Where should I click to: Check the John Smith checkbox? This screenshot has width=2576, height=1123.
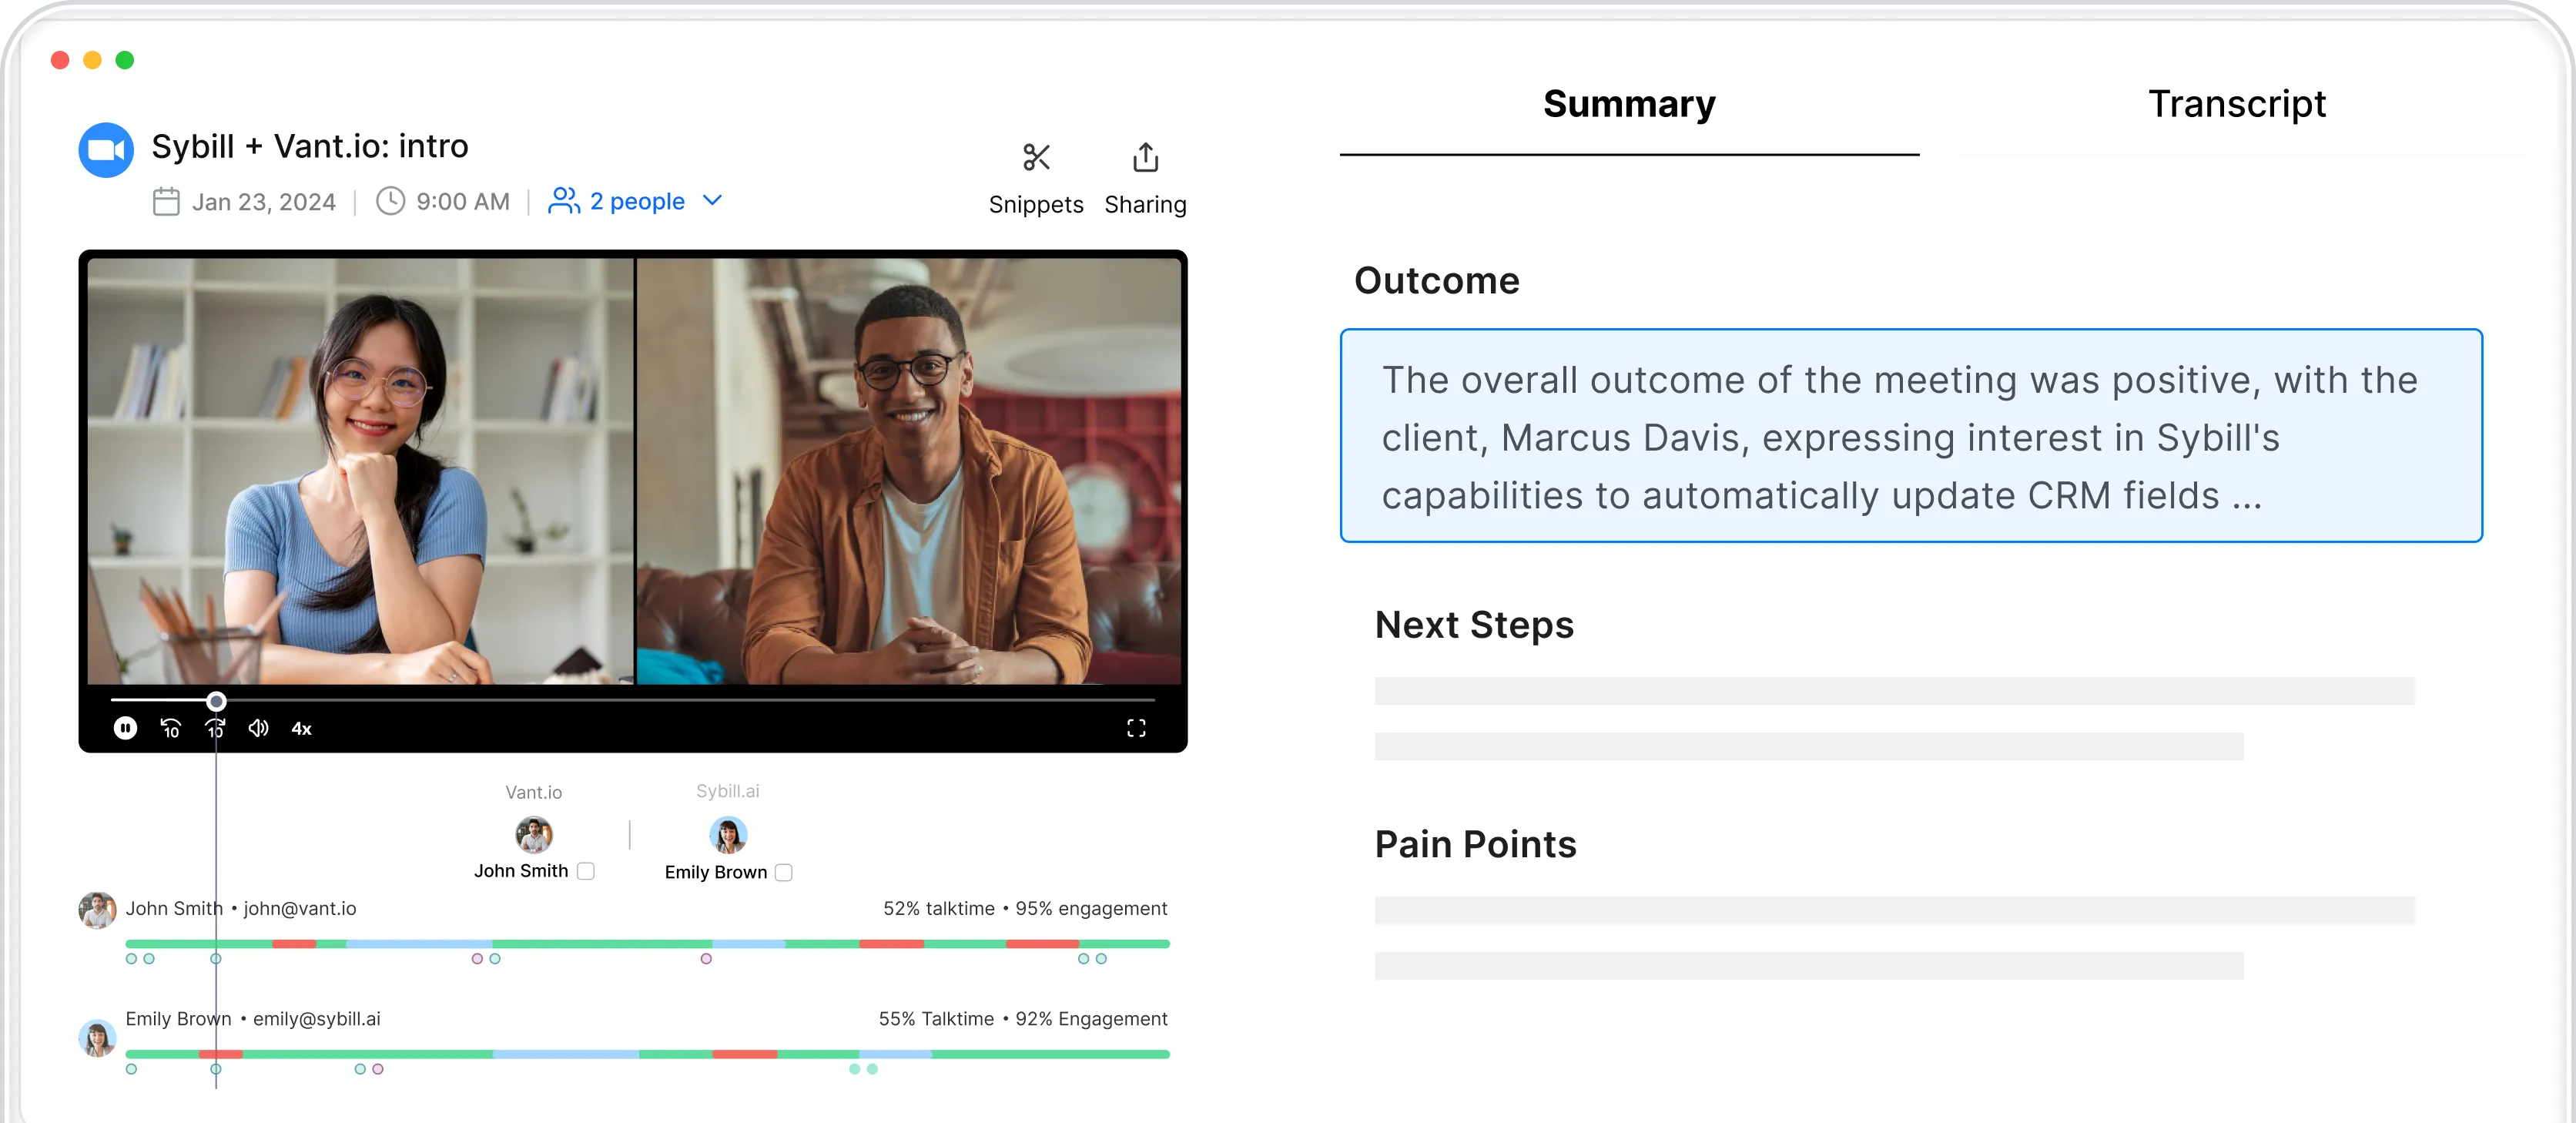click(586, 871)
